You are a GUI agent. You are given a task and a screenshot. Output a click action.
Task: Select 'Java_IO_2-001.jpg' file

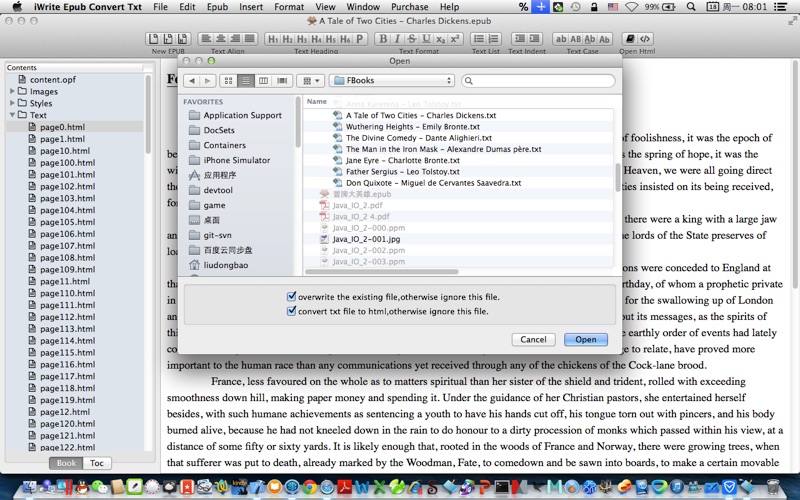click(366, 239)
